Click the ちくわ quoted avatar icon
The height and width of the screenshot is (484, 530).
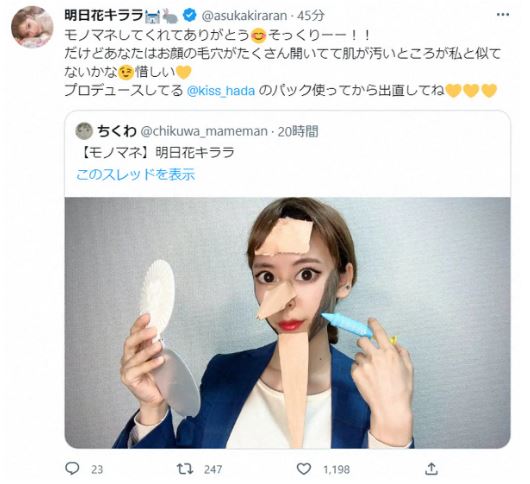click(x=84, y=131)
